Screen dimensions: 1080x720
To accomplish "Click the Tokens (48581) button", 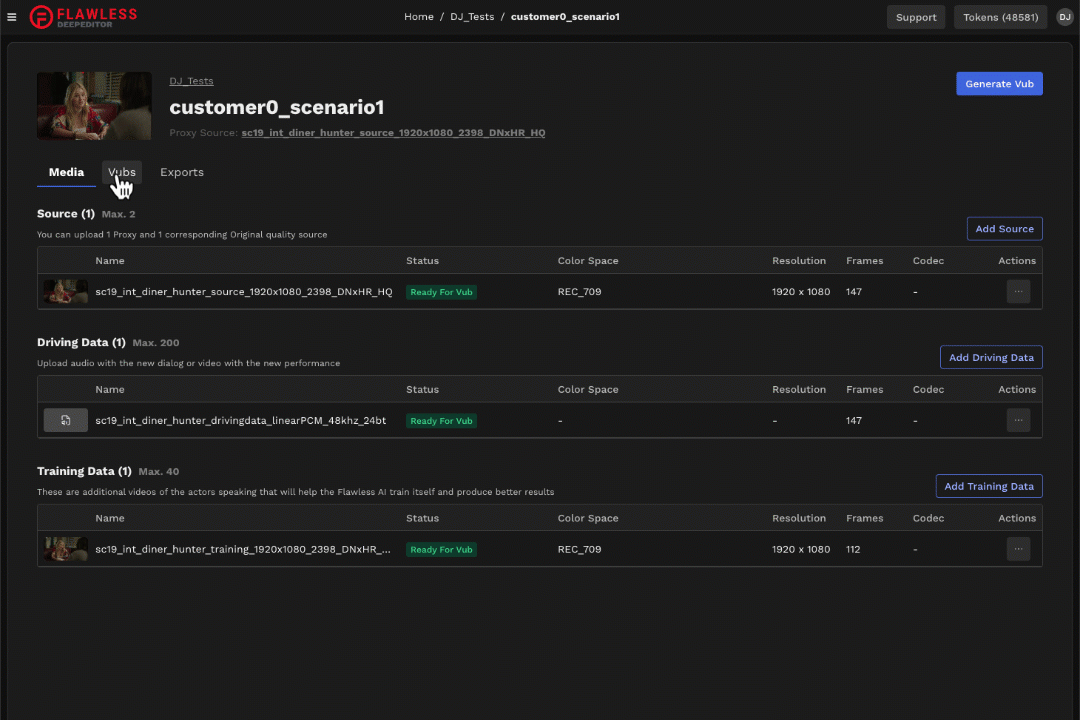I will [x=1001, y=17].
